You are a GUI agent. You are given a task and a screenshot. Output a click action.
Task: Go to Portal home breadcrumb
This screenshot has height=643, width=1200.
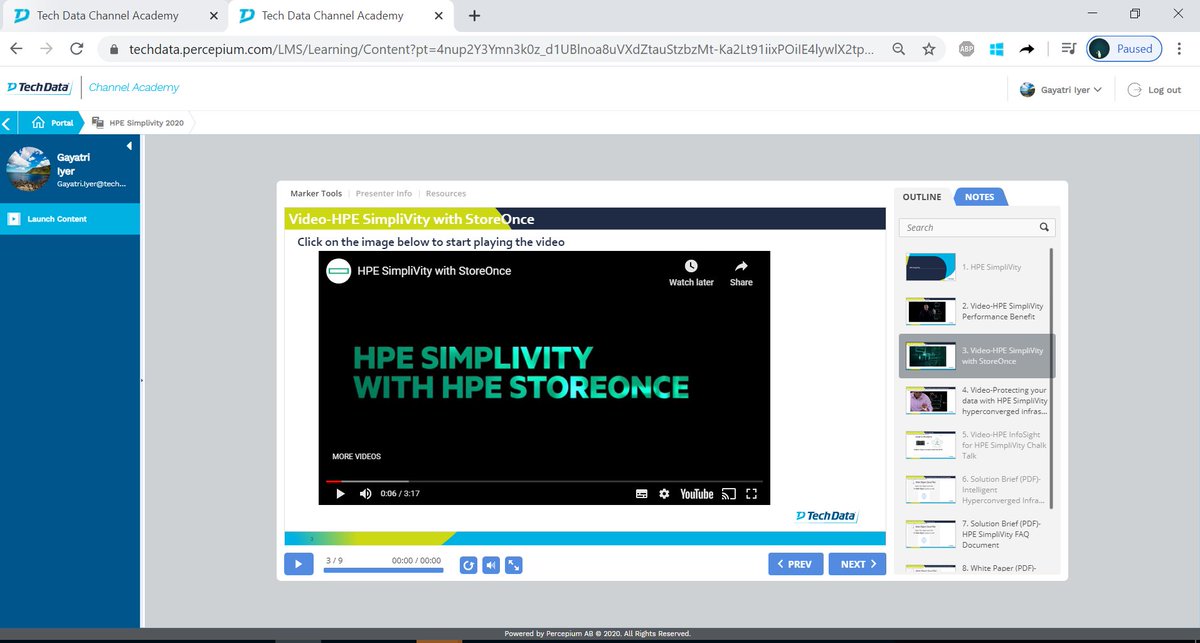(53, 123)
